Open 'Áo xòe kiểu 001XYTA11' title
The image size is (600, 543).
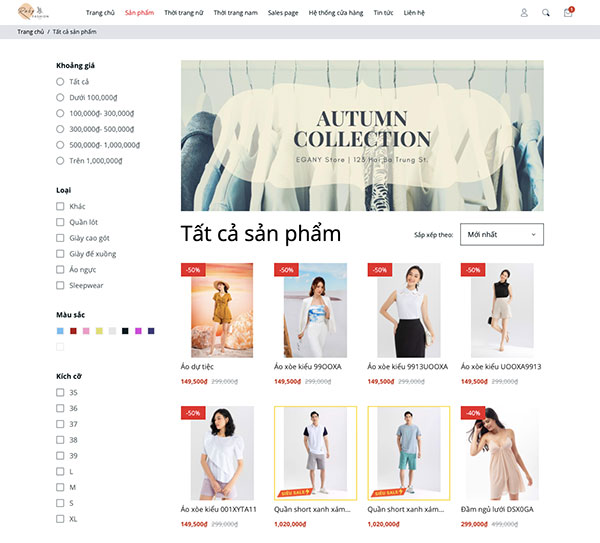point(218,509)
